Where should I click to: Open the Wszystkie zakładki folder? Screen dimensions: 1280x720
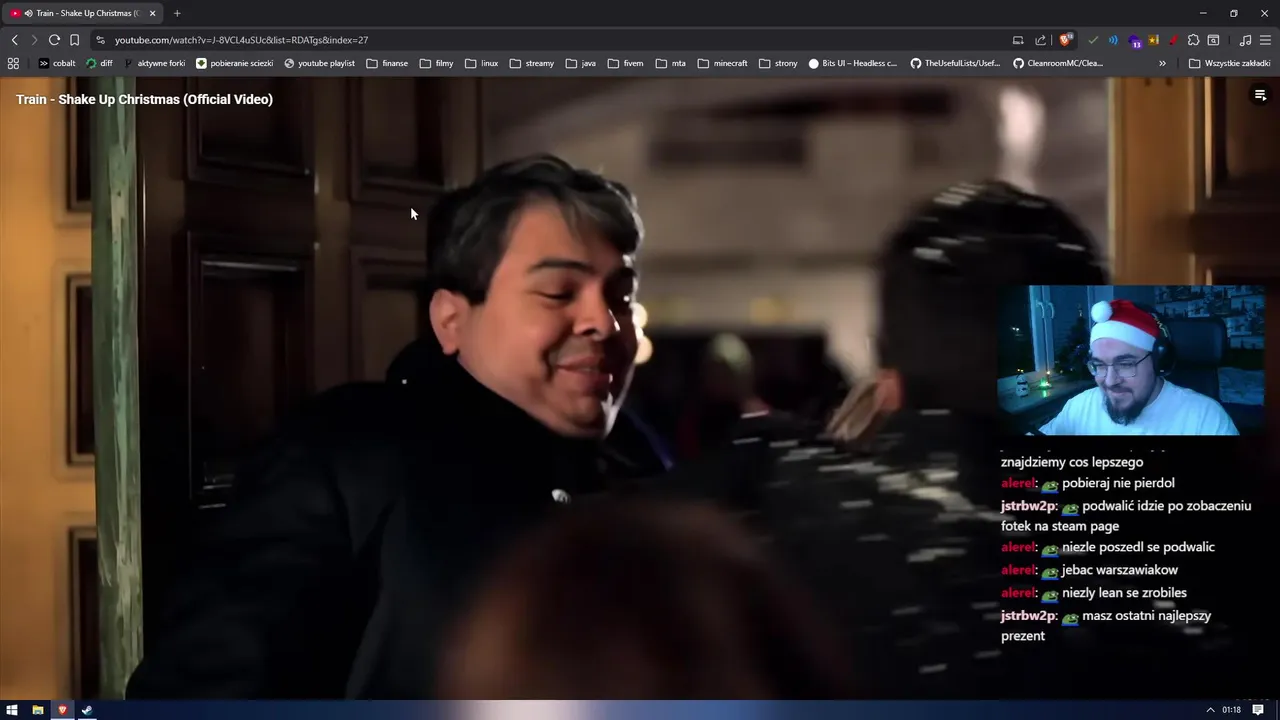coord(1229,63)
